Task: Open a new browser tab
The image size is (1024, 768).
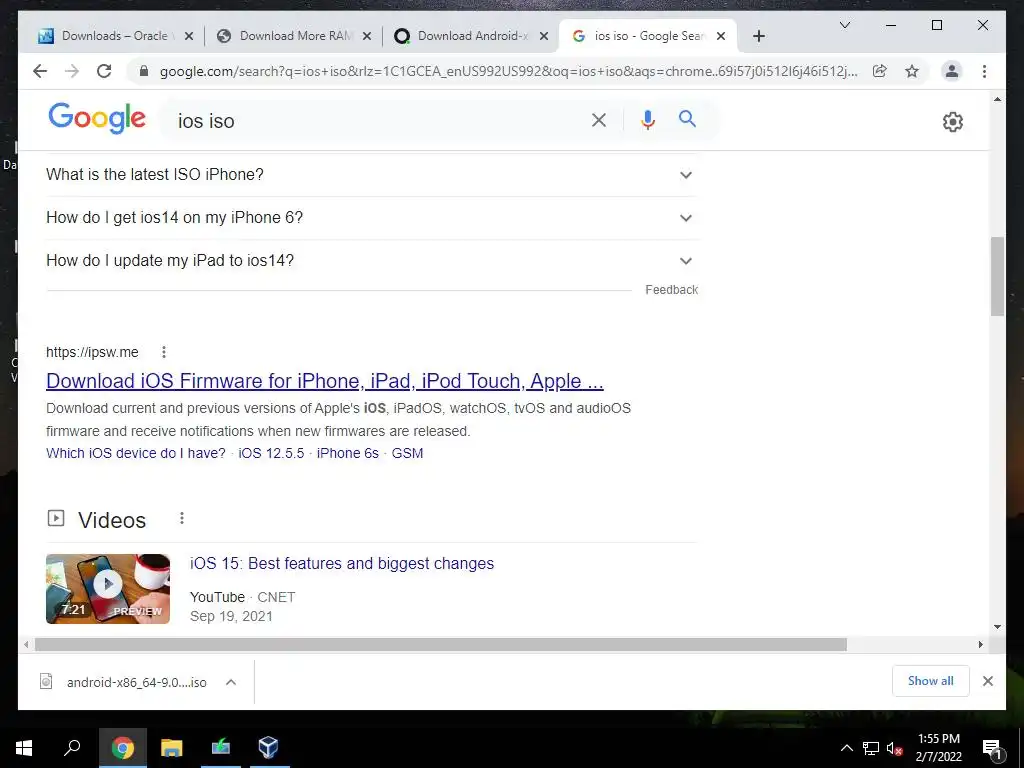Action: pyautogui.click(x=758, y=37)
